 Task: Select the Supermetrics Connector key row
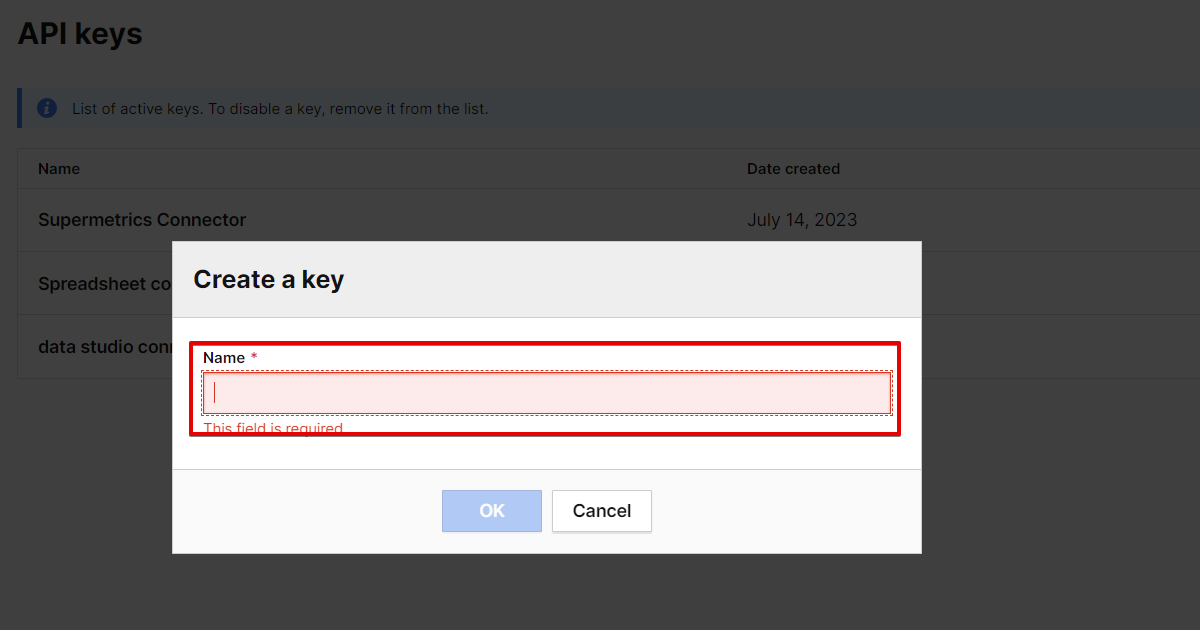pyautogui.click(x=141, y=219)
